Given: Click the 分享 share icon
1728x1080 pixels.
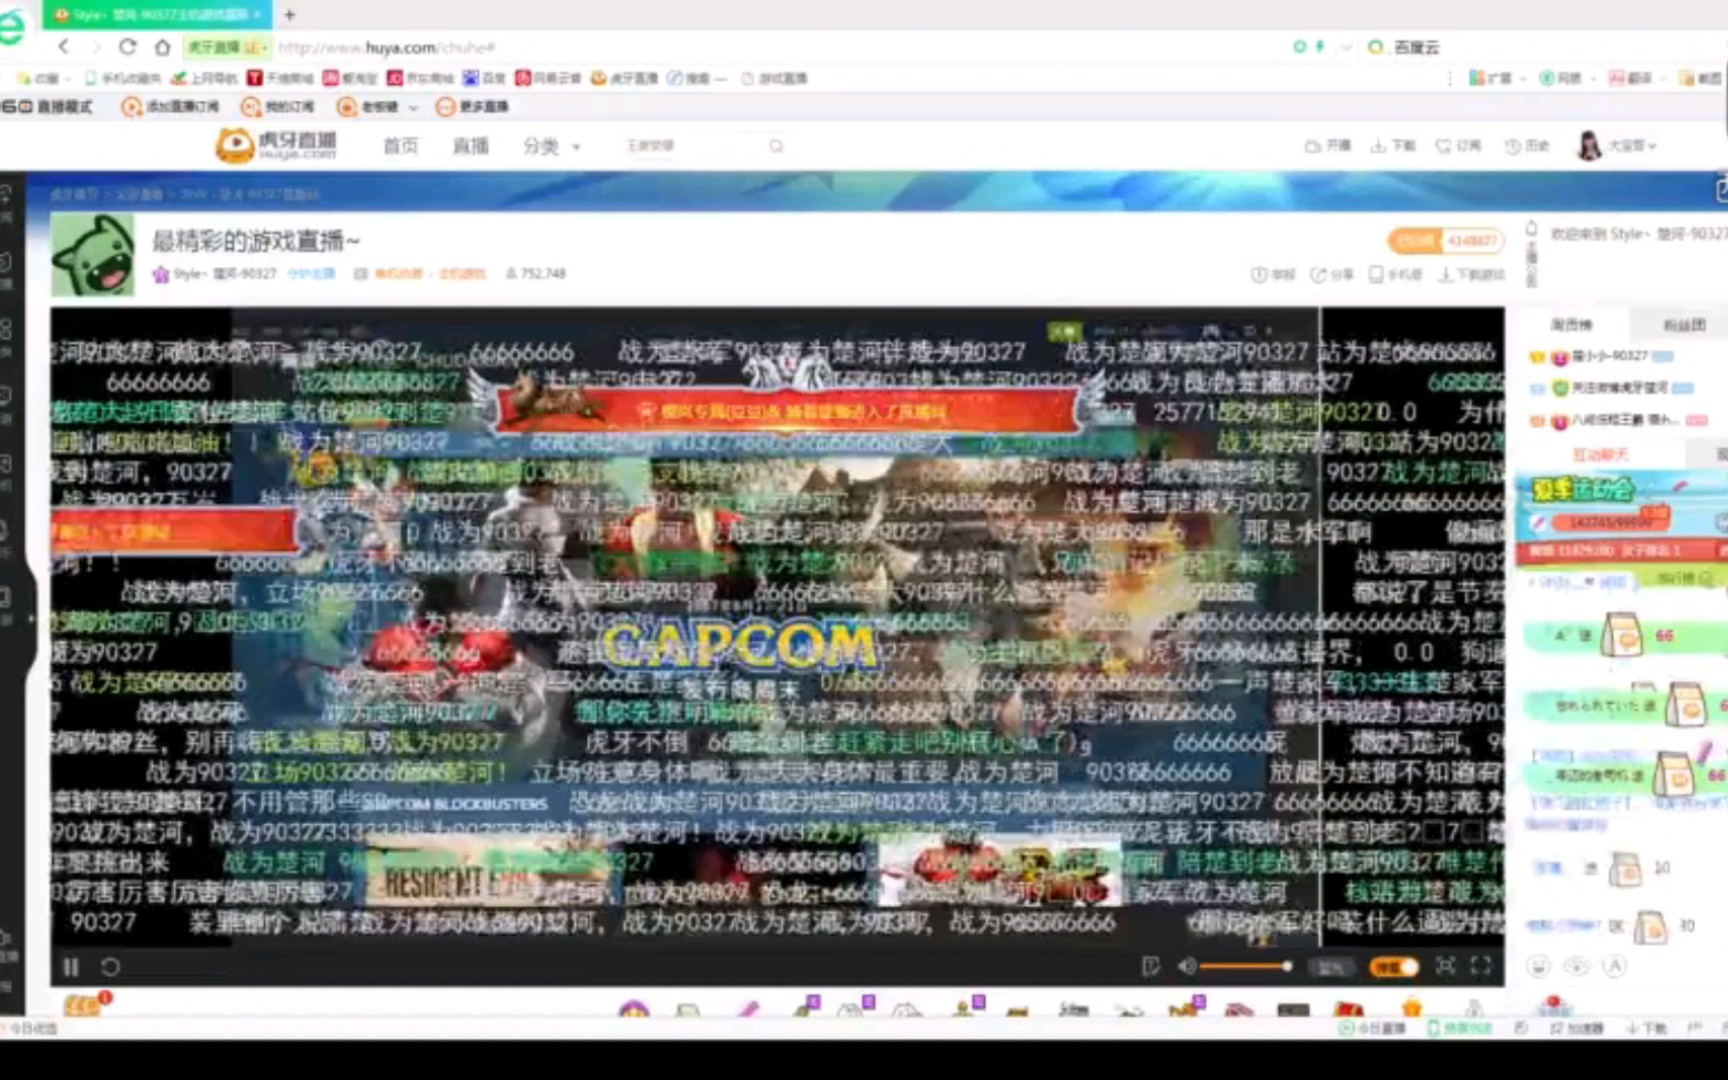Looking at the screenshot, I should 1332,274.
